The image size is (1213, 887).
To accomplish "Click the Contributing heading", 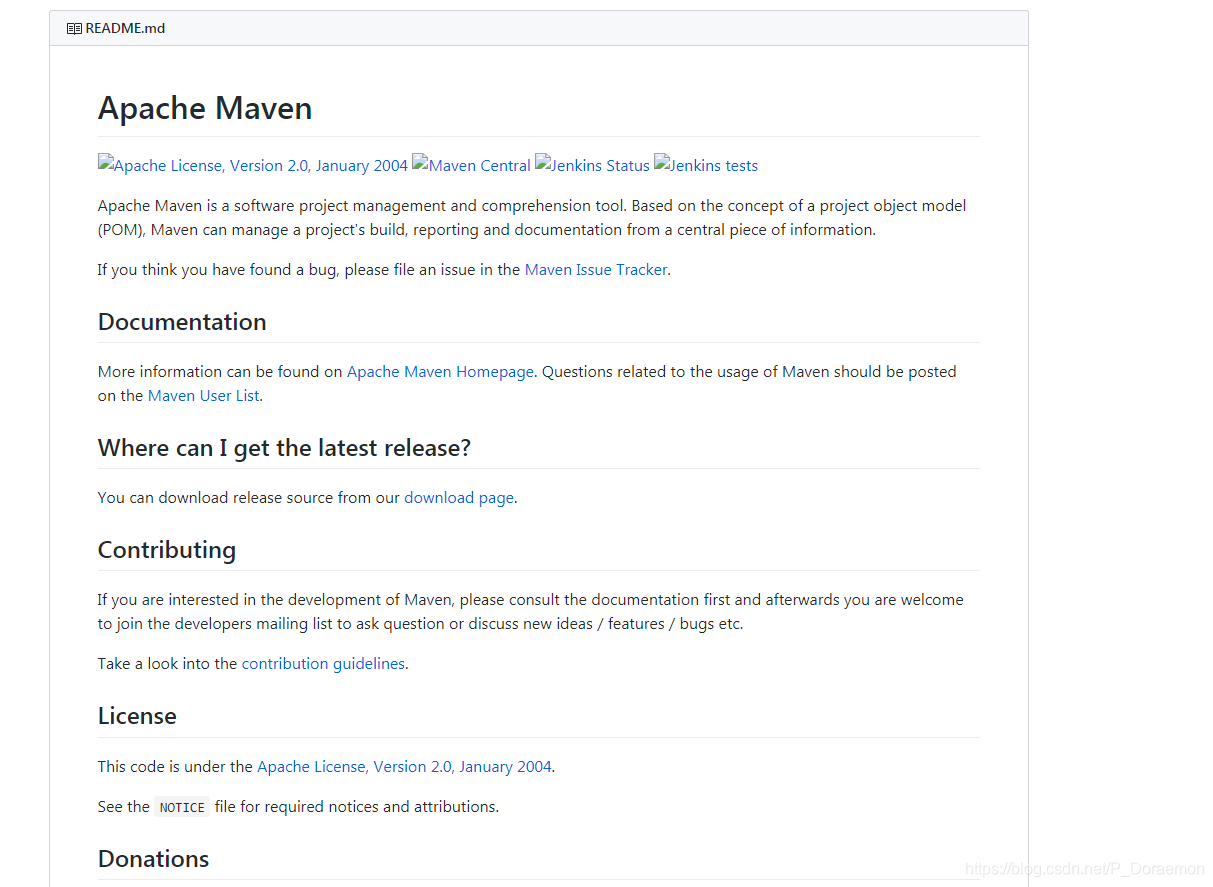I will tap(167, 550).
